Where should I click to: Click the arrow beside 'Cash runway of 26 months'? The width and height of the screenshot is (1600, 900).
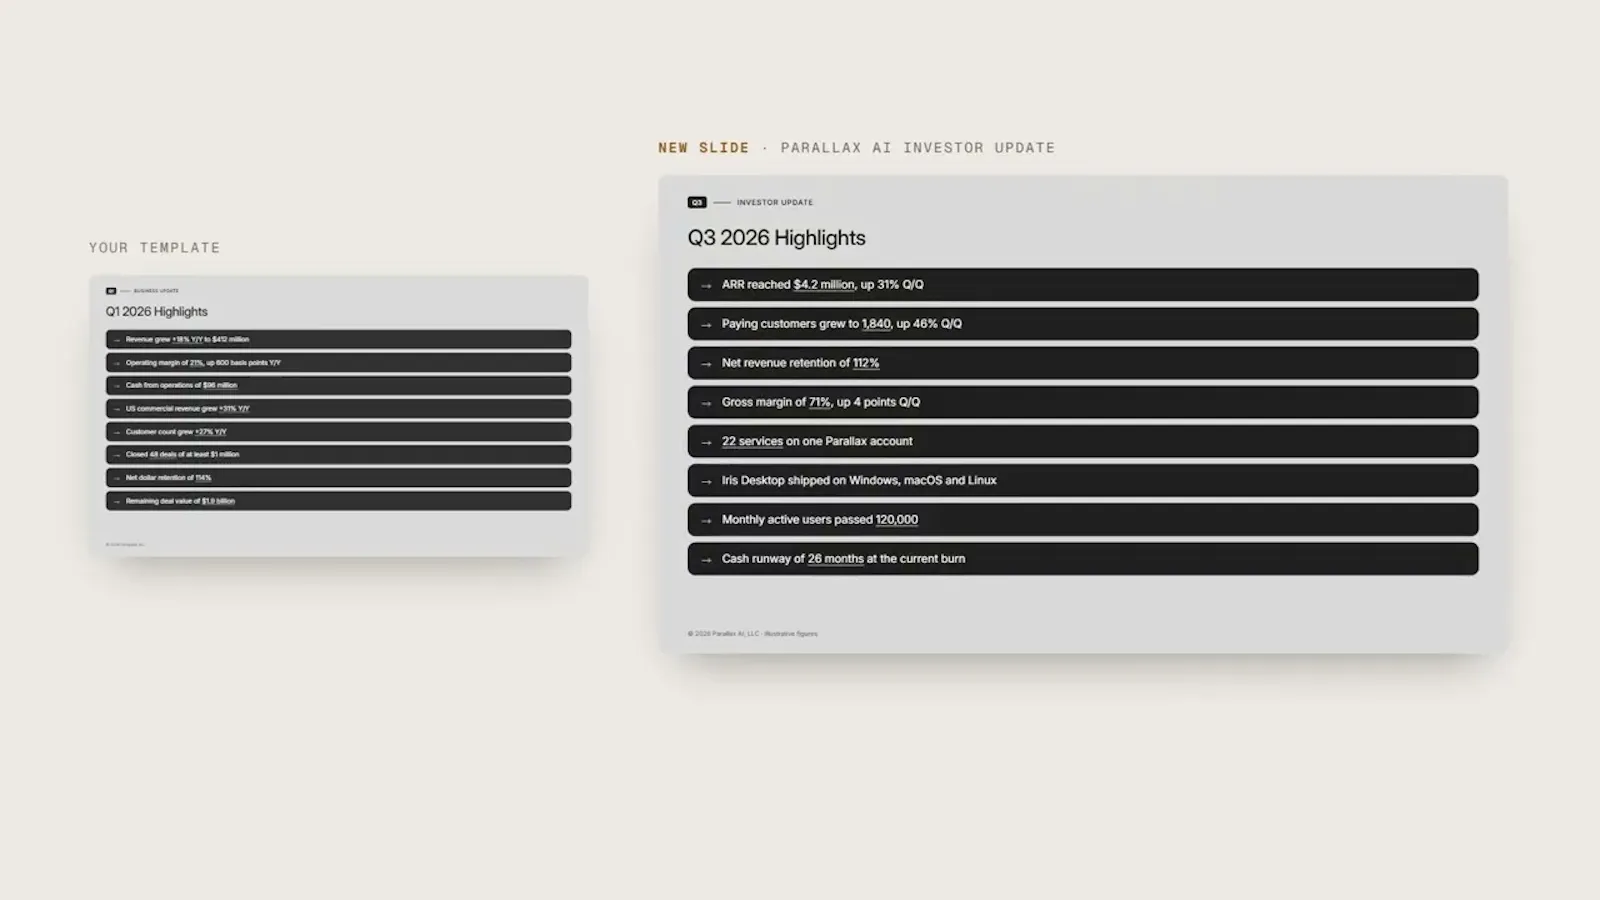[706, 559]
